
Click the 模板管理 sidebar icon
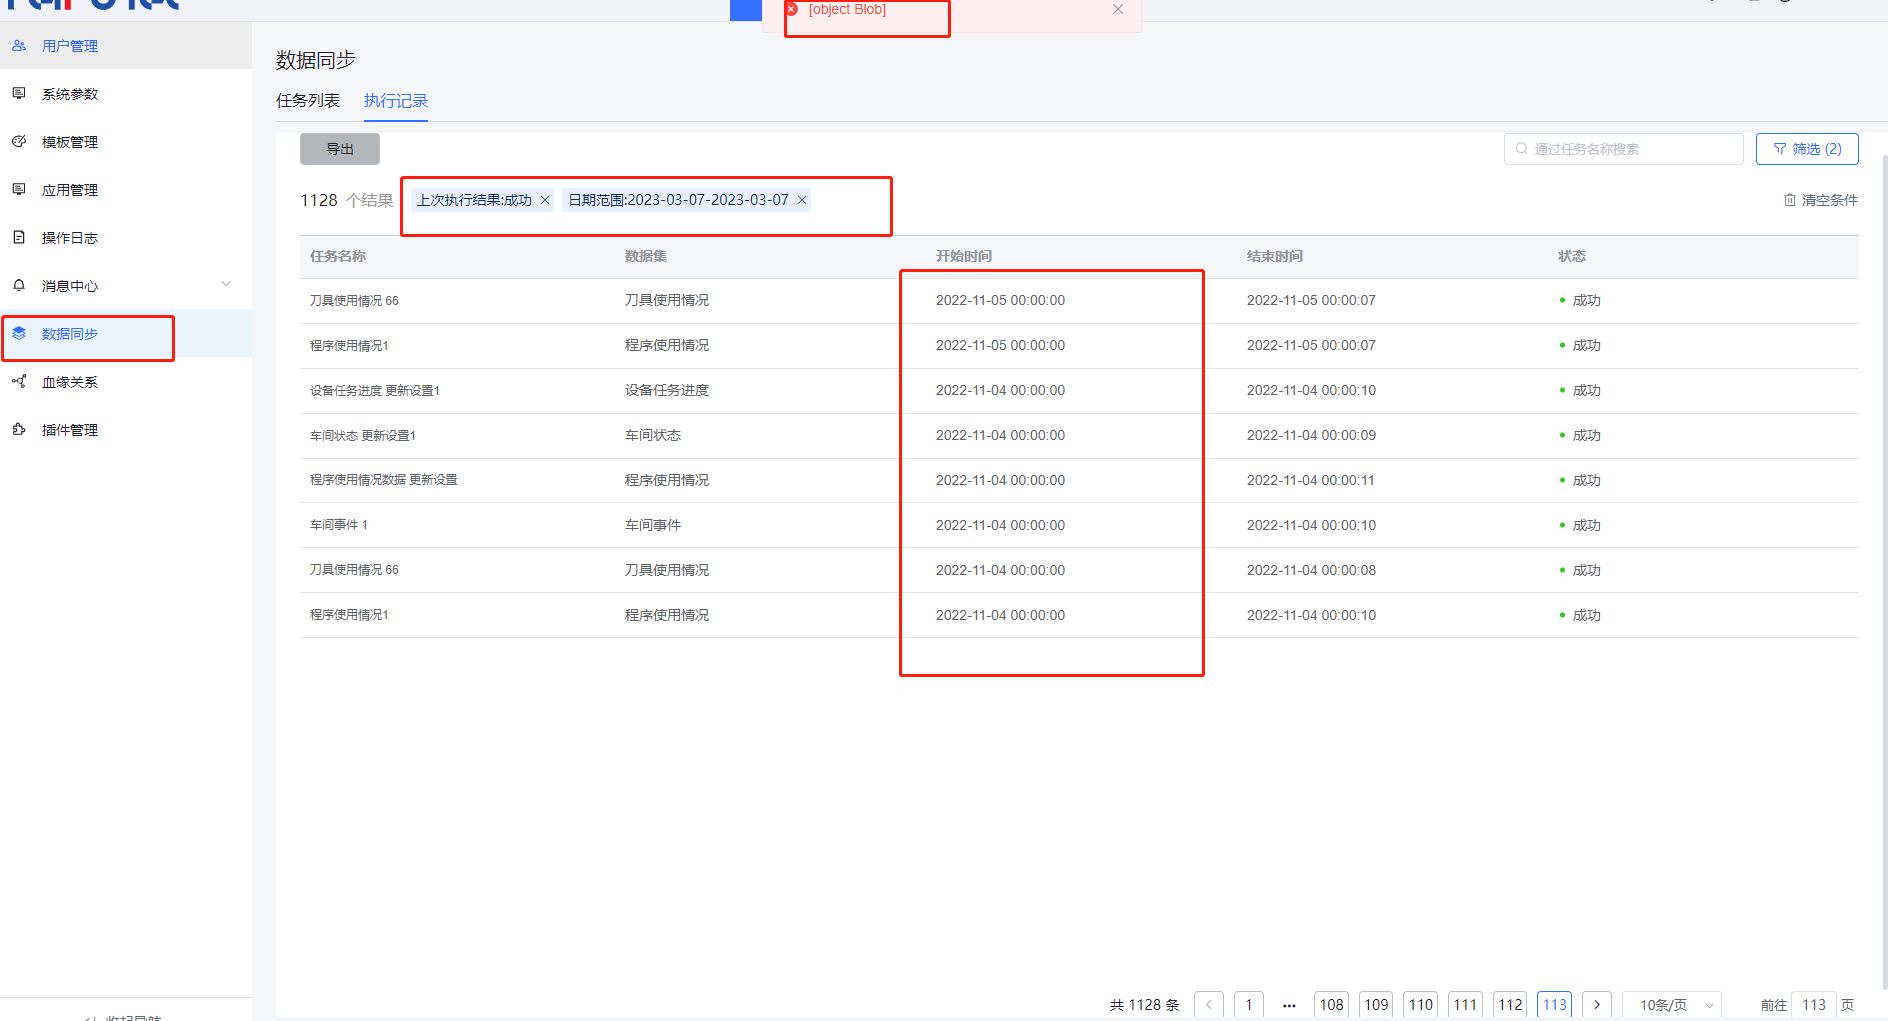tap(19, 142)
